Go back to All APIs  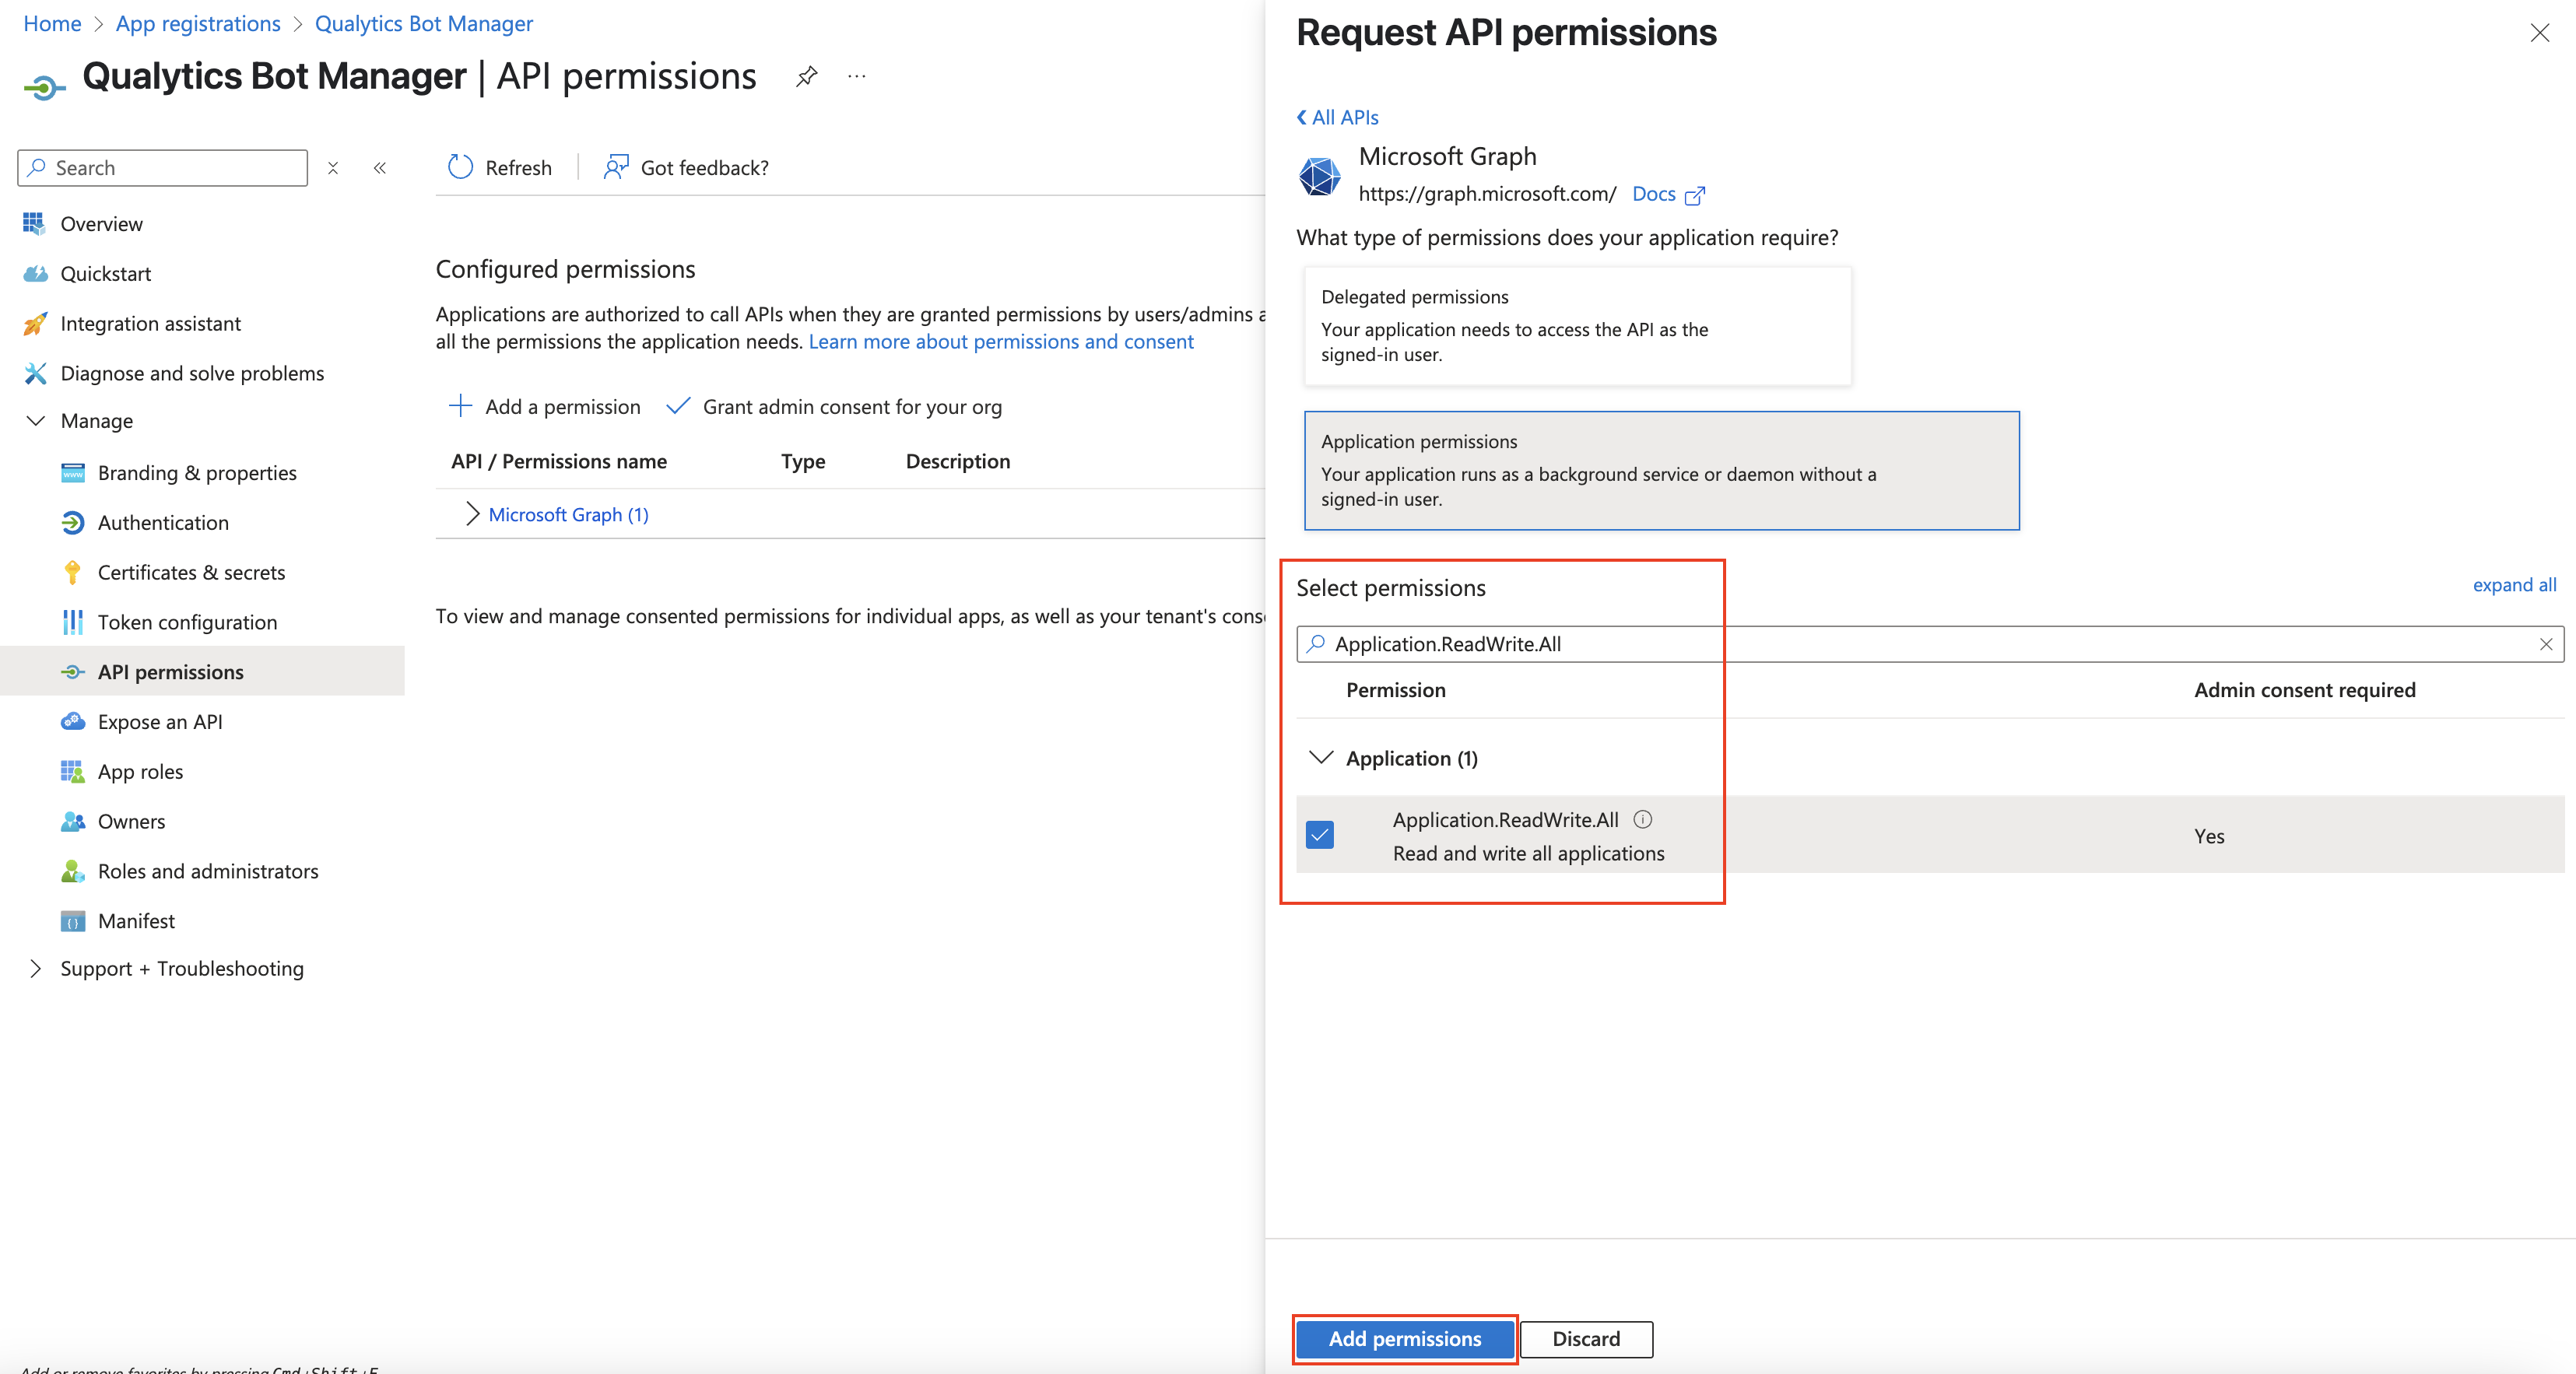coord(1337,118)
